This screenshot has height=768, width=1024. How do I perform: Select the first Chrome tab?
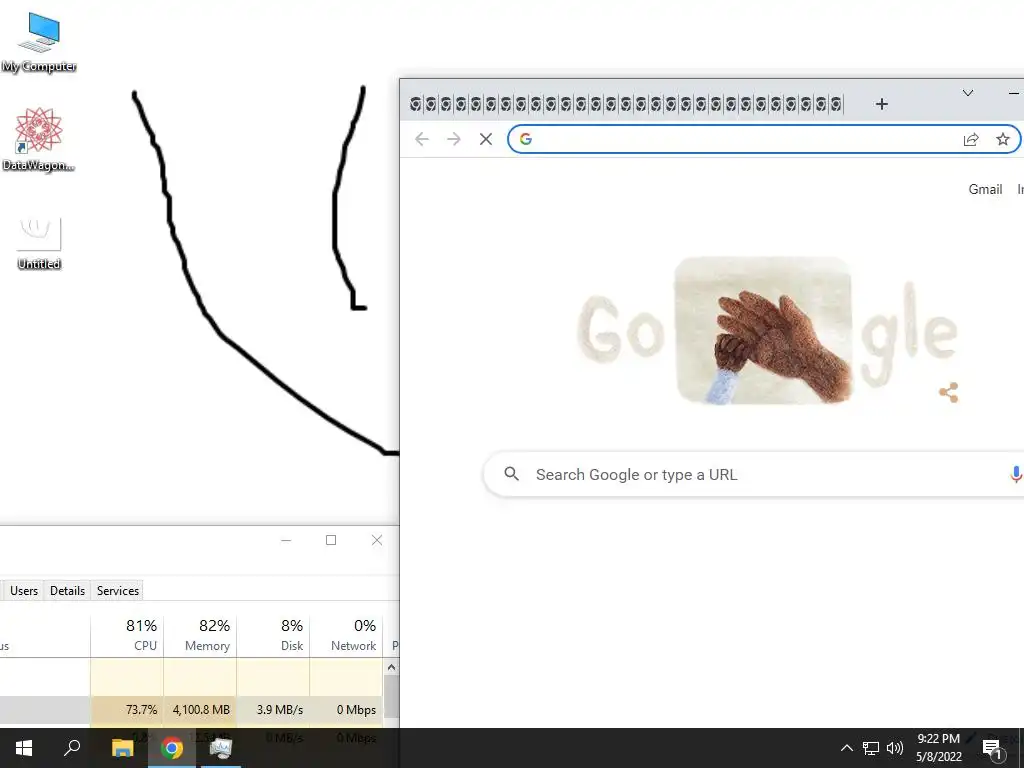[417, 104]
